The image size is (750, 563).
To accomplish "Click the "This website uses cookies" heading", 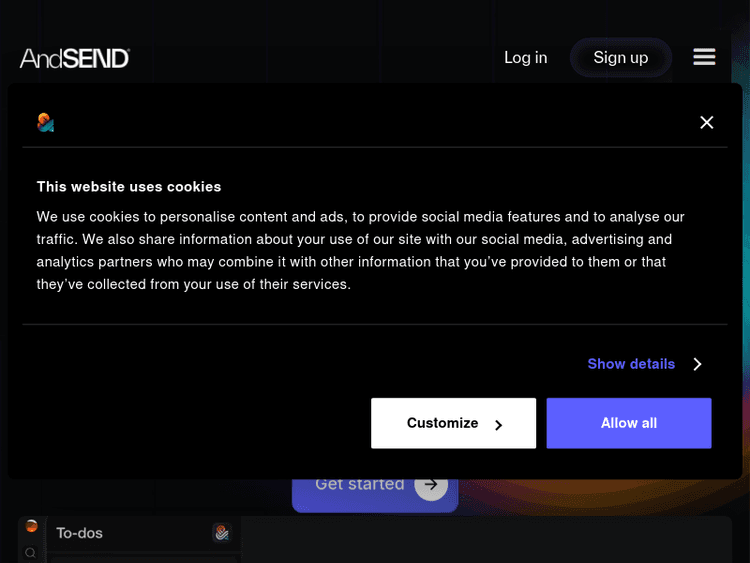I will [x=129, y=186].
